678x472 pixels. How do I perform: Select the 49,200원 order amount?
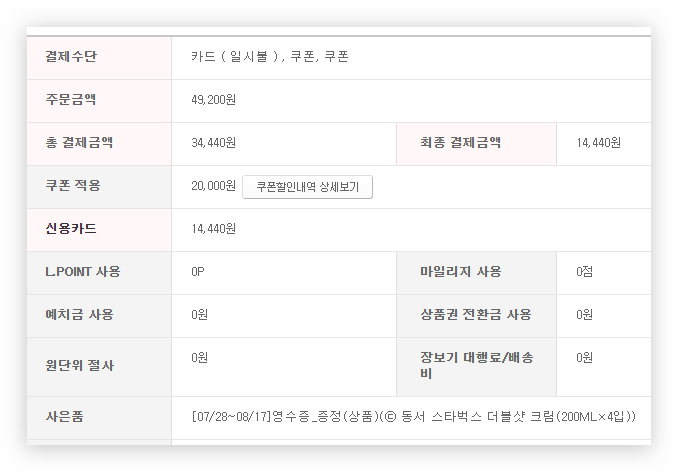(x=213, y=100)
